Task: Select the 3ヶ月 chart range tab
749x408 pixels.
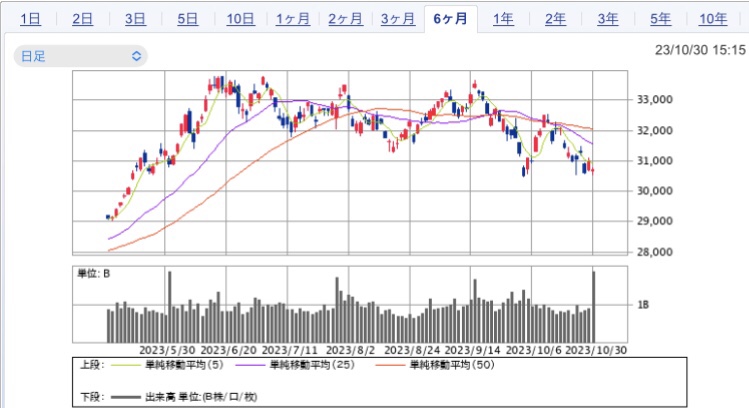Action: tap(398, 19)
